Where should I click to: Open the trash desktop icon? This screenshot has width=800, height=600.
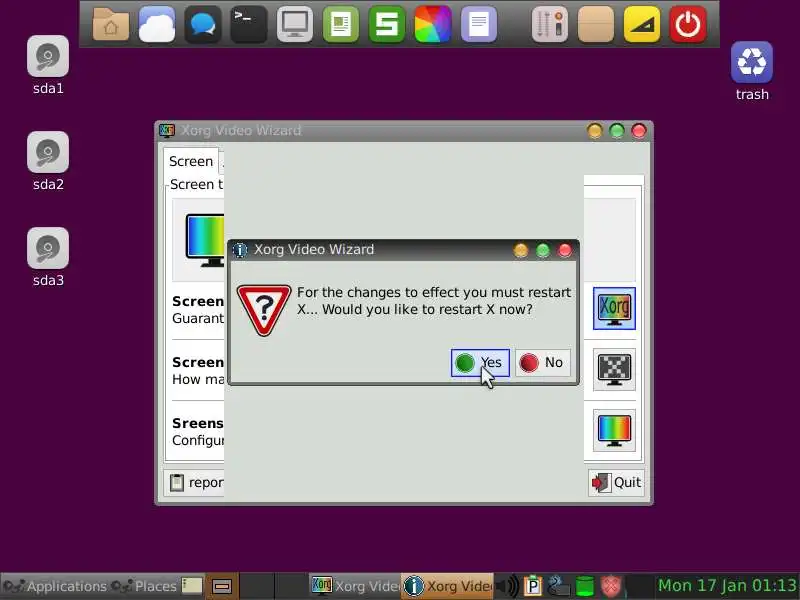[x=752, y=71]
